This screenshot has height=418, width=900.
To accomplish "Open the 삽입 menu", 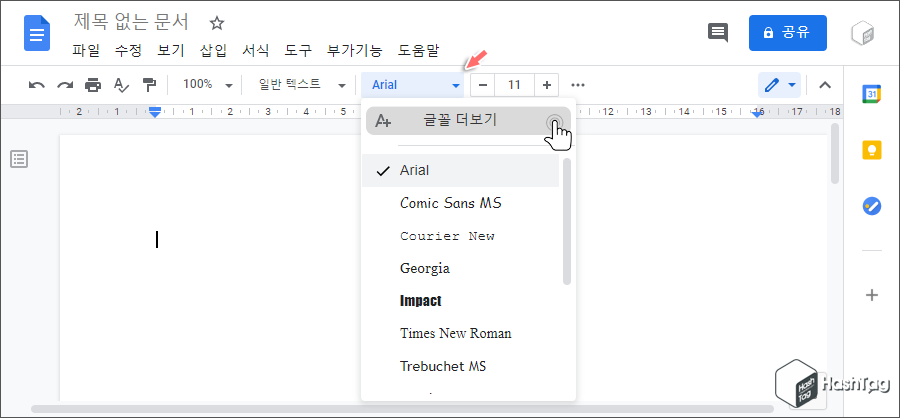I will [214, 51].
